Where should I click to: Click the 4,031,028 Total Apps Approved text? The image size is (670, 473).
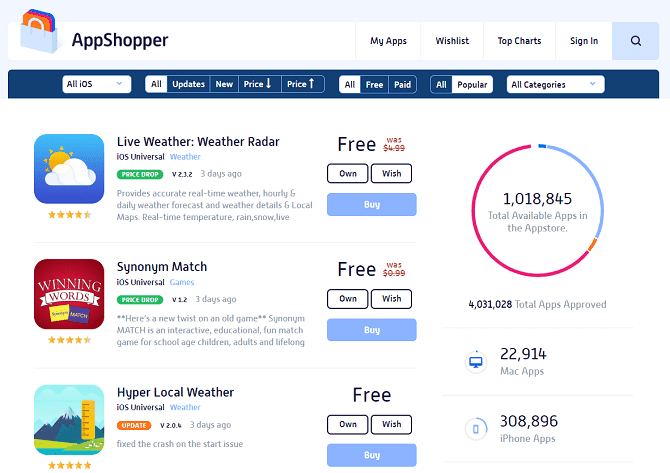[x=537, y=304]
